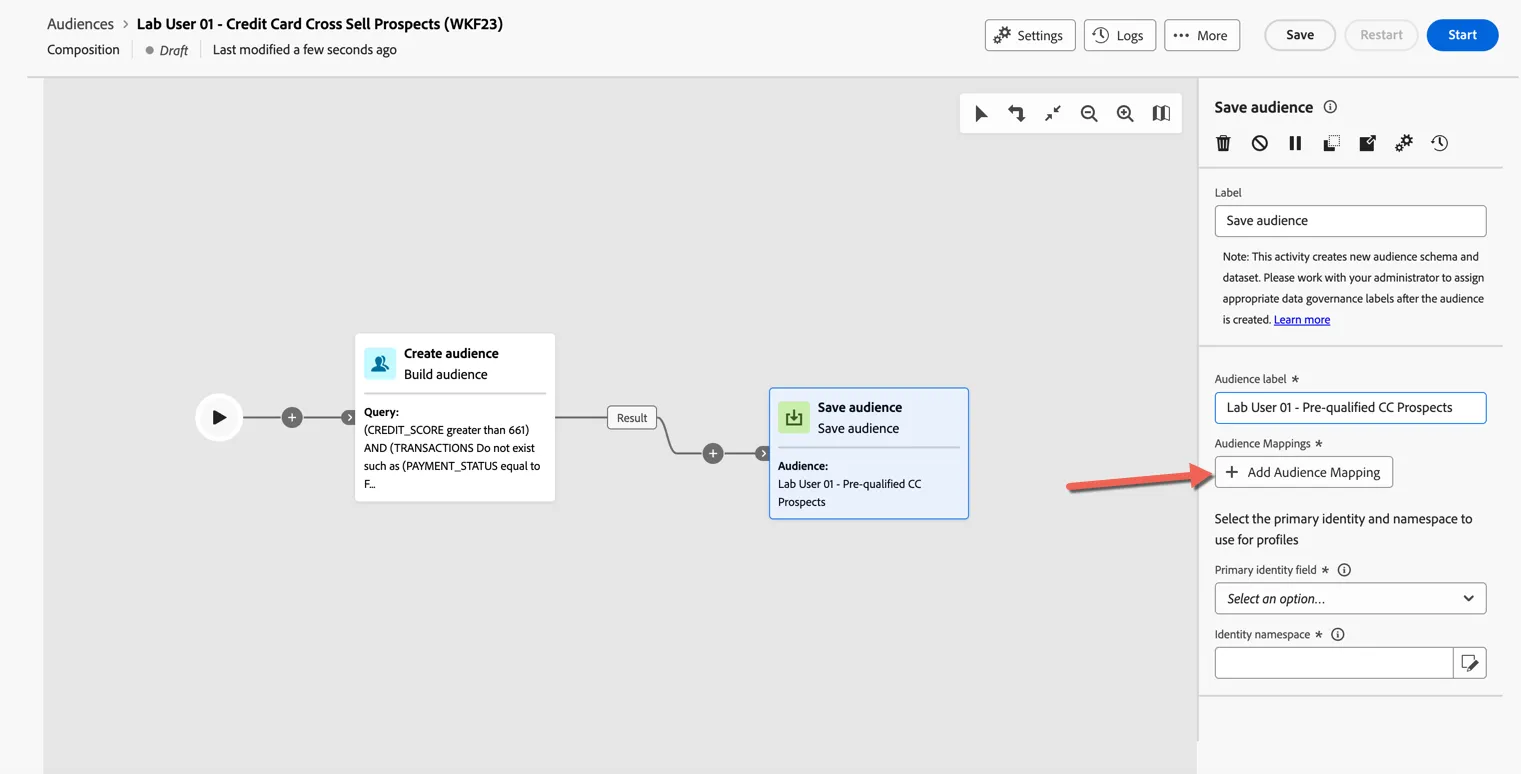Click the 'Build audience' node subtitle

click(x=446, y=375)
